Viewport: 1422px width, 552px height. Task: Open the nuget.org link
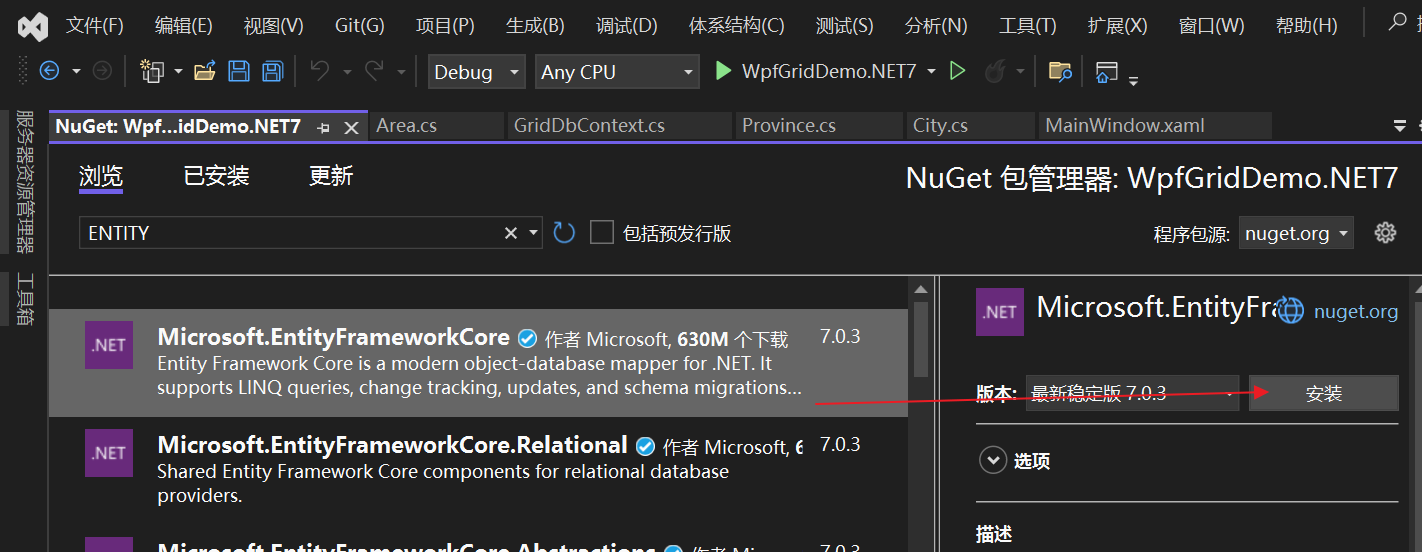click(1356, 311)
